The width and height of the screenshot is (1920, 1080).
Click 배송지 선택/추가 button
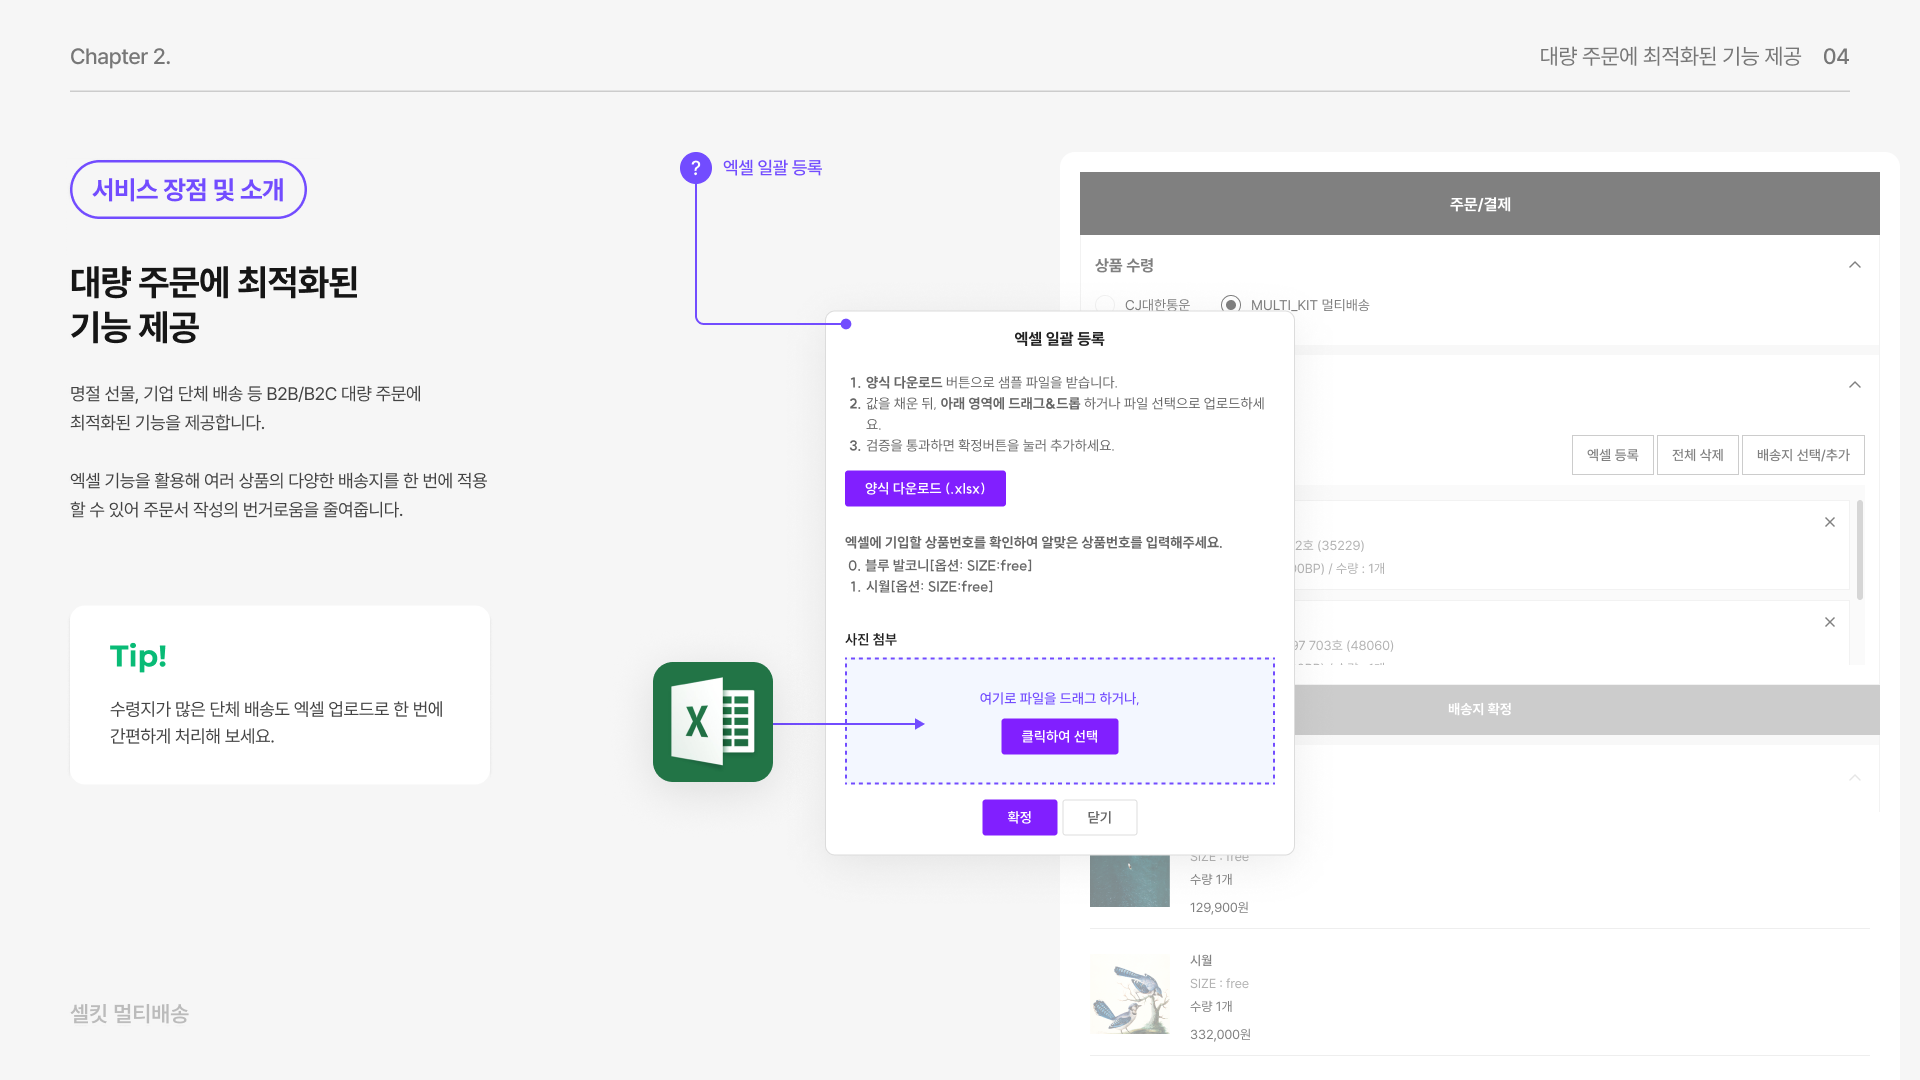pos(1802,455)
